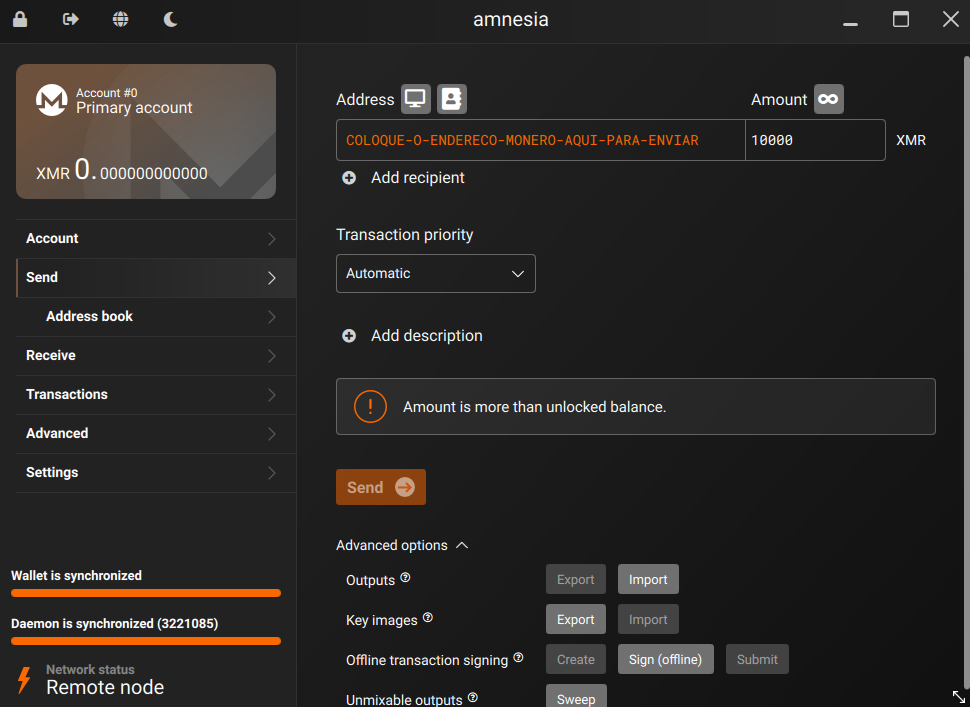Click the warning exclamation icon
This screenshot has width=970, height=707.
[370, 406]
